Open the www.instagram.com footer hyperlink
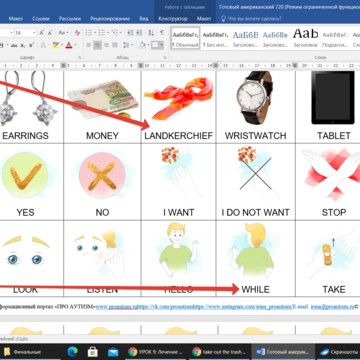Image resolution: width=360 pixels, height=360 pixels. [x=226, y=307]
